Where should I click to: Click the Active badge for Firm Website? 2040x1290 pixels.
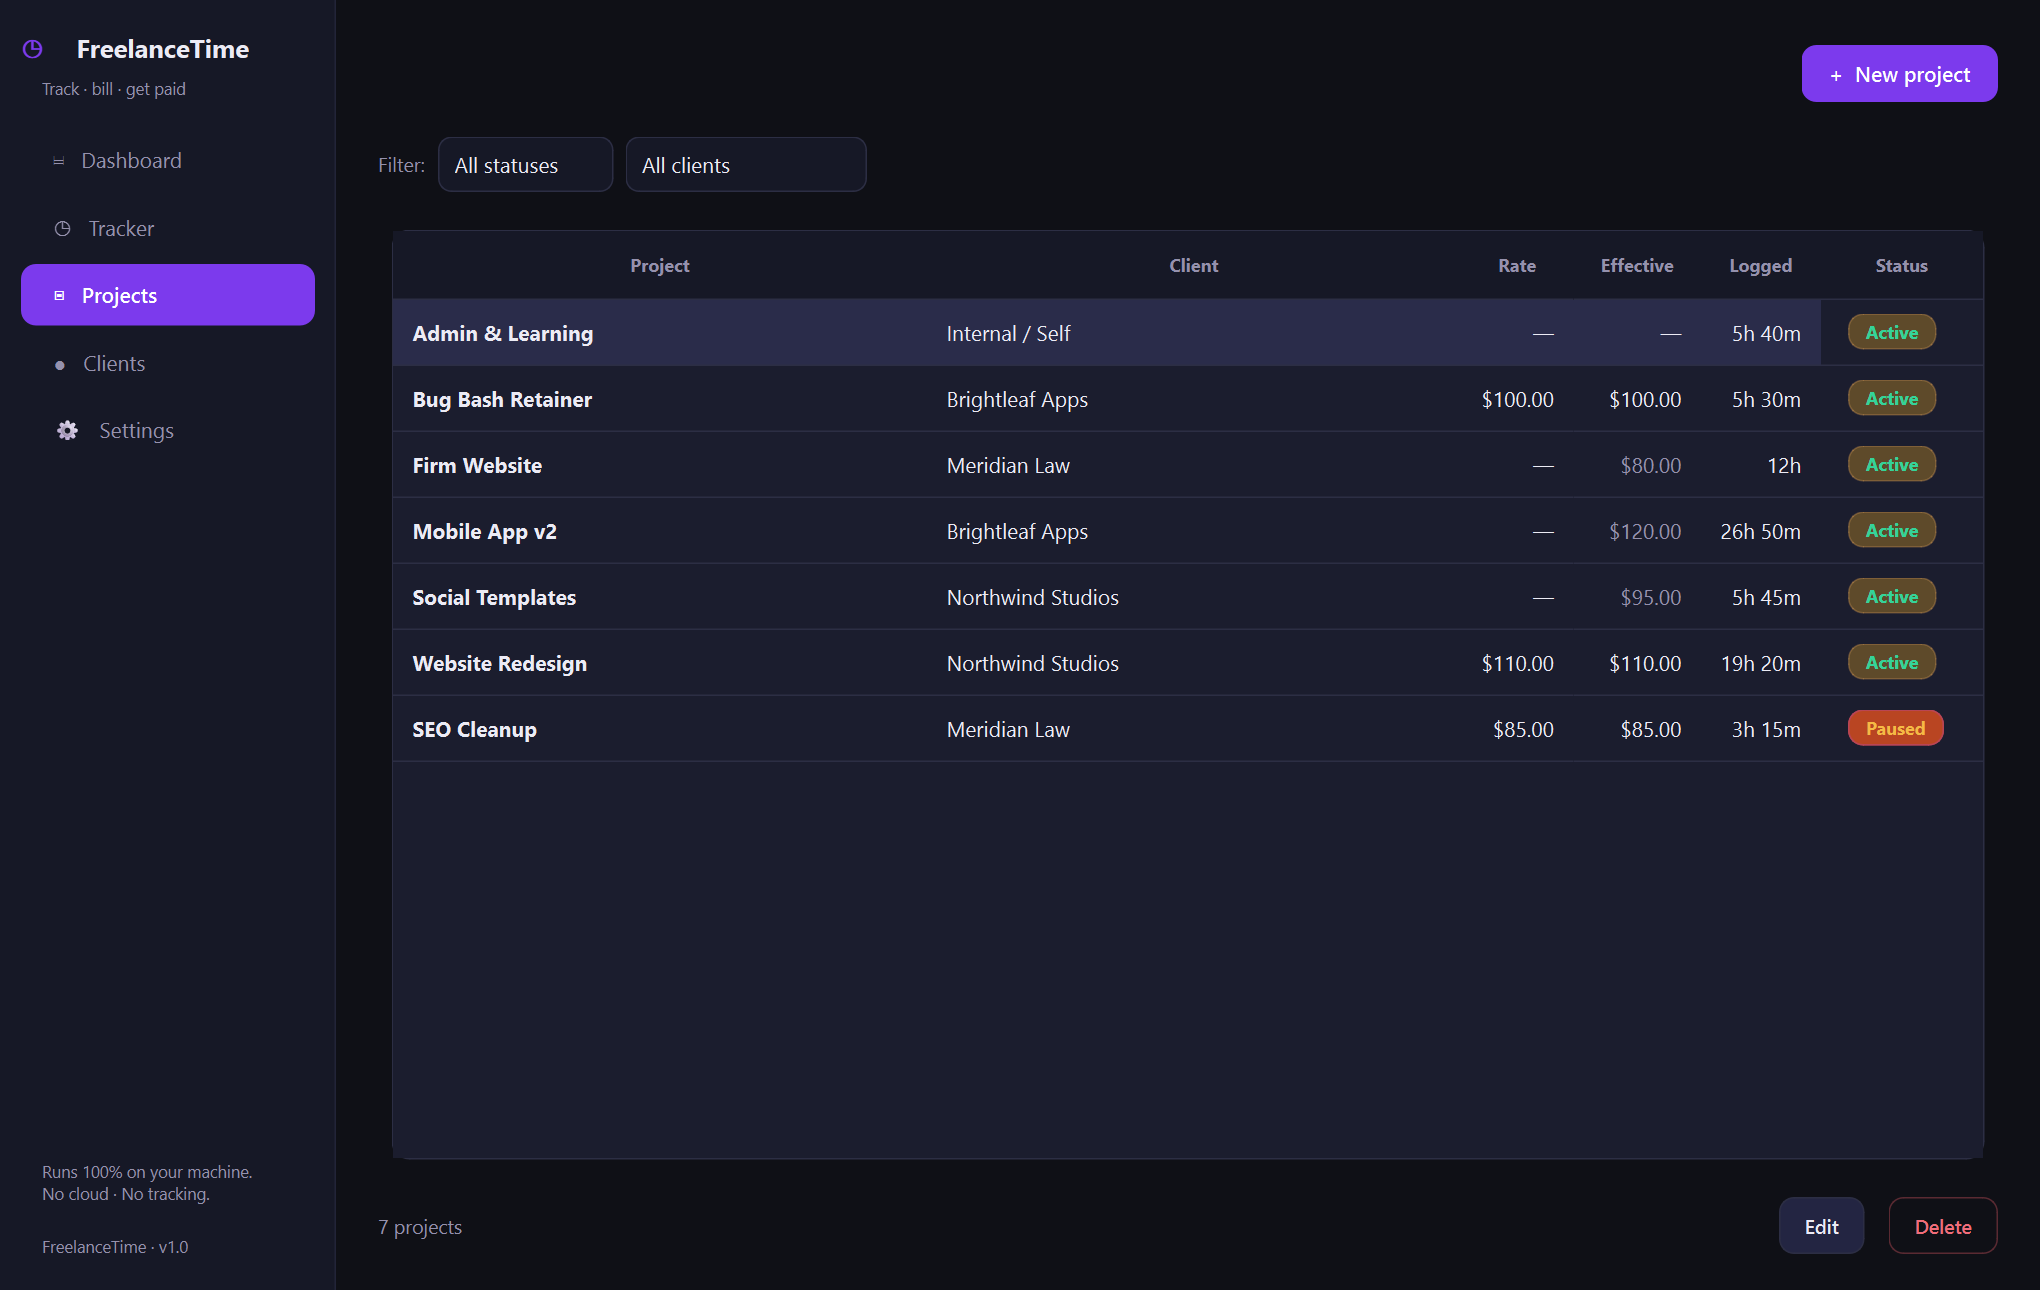point(1892,464)
